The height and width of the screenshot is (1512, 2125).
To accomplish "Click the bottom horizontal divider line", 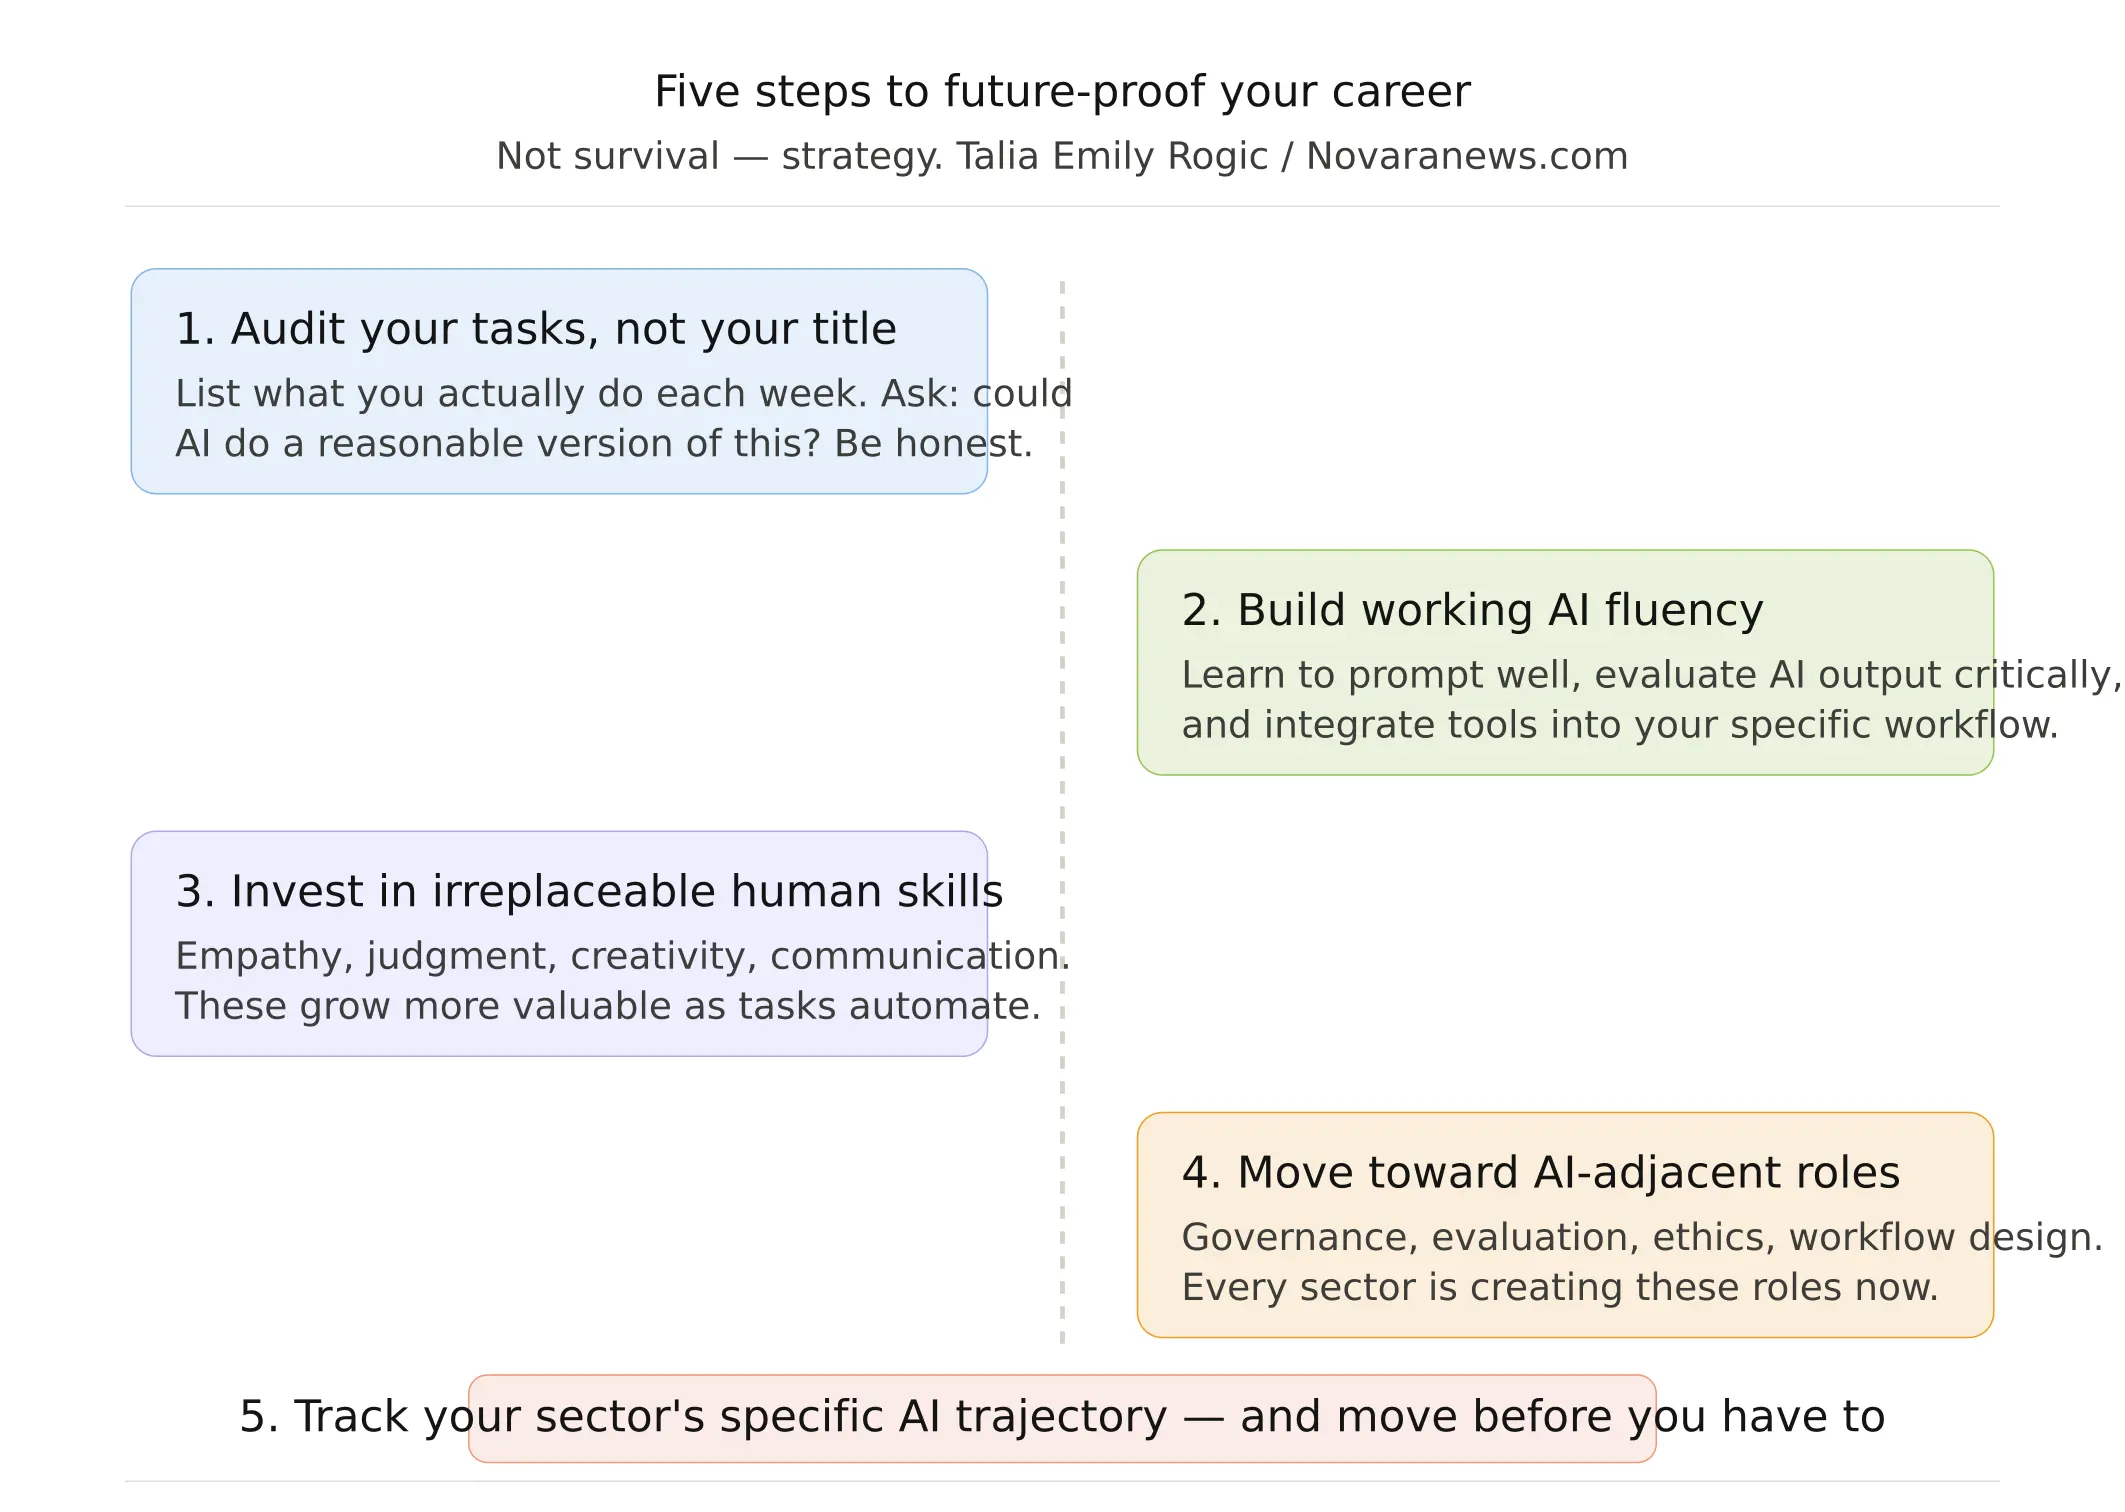I will click(1062, 1482).
